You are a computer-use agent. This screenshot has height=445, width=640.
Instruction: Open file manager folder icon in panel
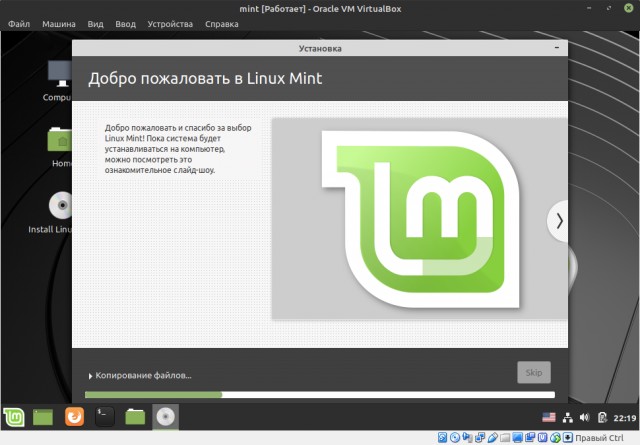[x=135, y=417]
